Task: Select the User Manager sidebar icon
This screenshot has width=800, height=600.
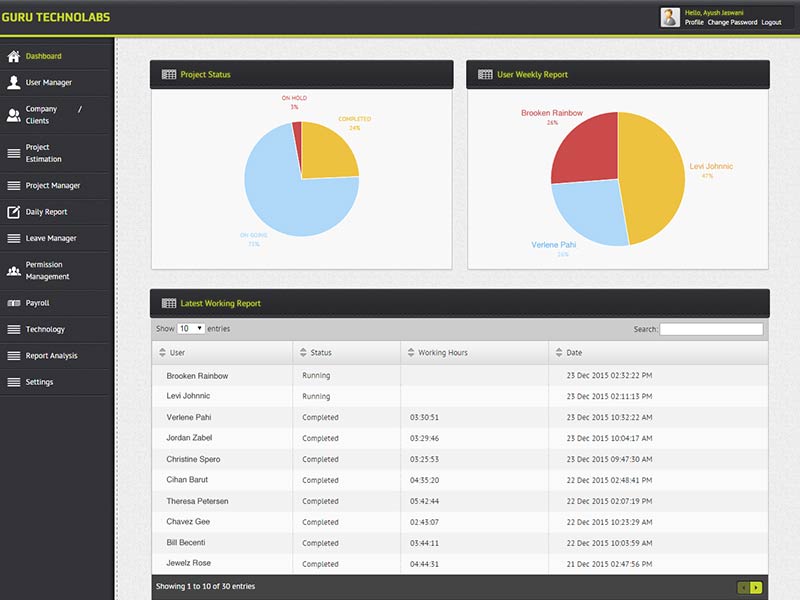Action: click(12, 82)
